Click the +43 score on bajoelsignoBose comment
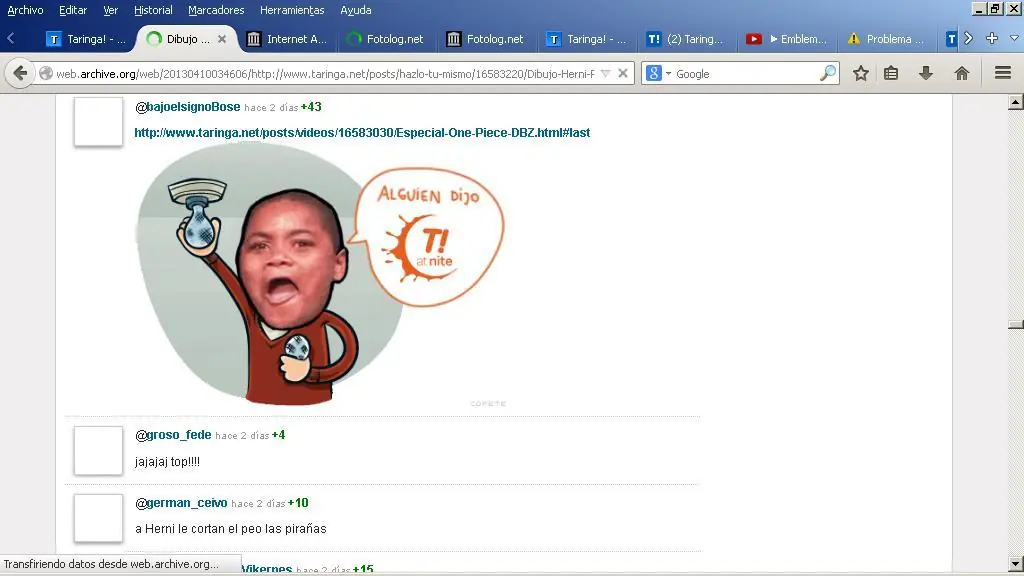This screenshot has height=576, width=1024. click(311, 107)
